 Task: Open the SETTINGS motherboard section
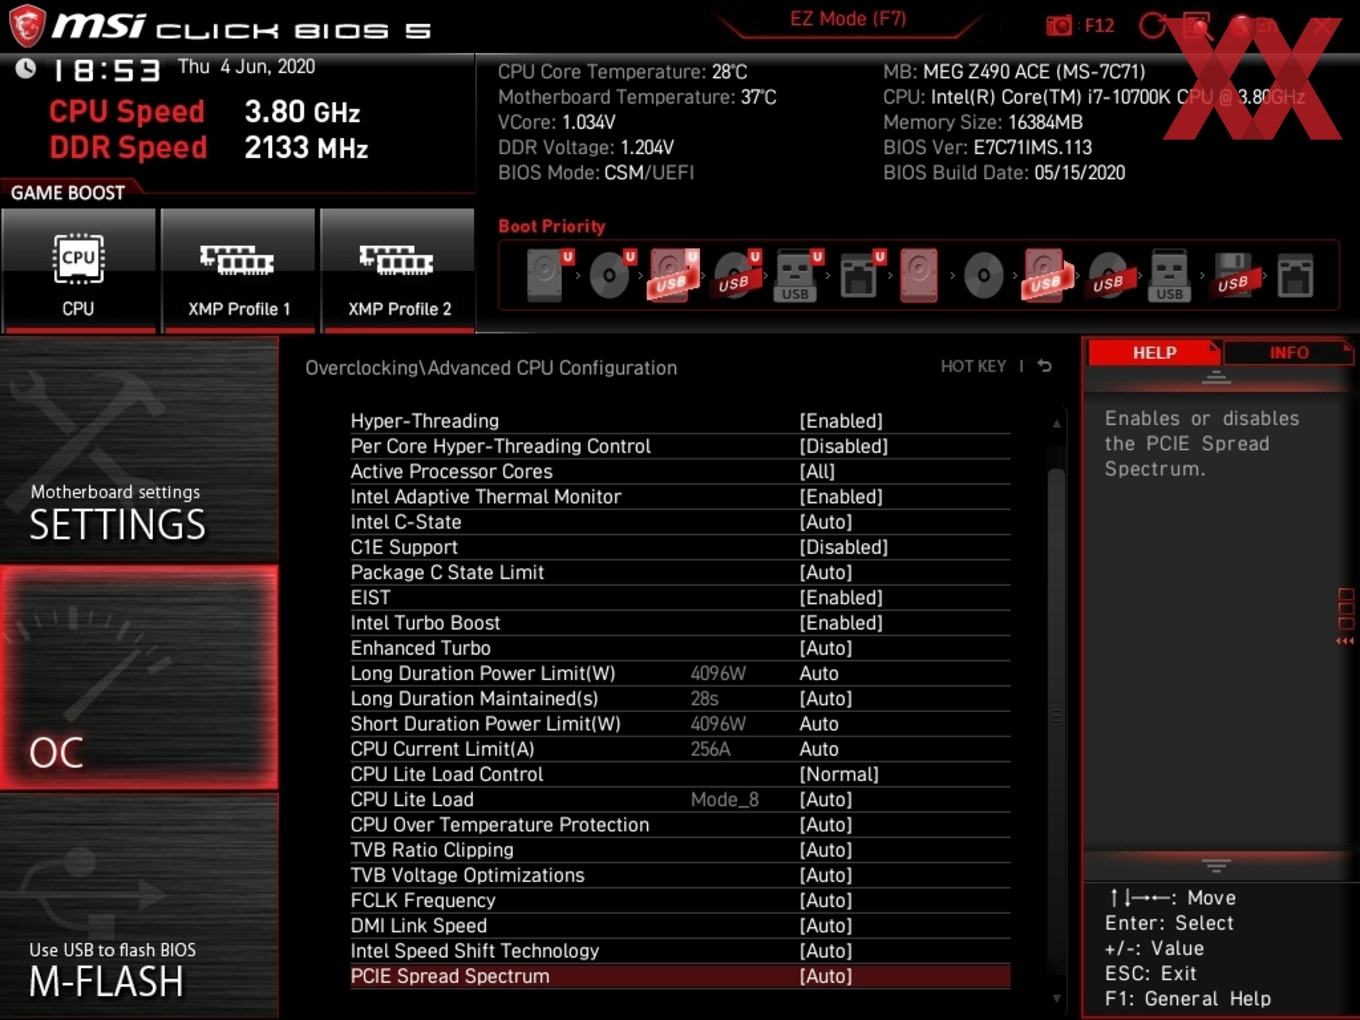pyautogui.click(x=139, y=450)
